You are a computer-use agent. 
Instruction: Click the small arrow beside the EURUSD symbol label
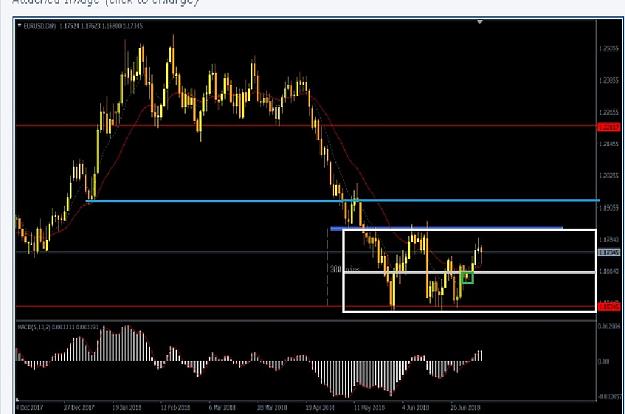click(19, 26)
